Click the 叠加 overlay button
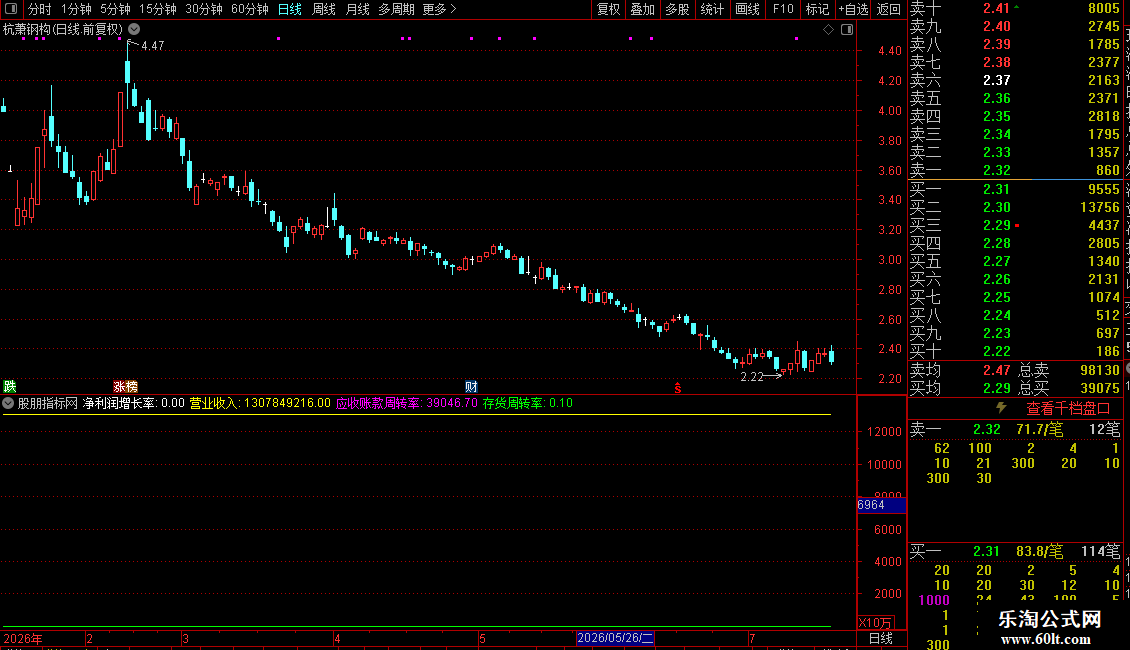 click(643, 9)
